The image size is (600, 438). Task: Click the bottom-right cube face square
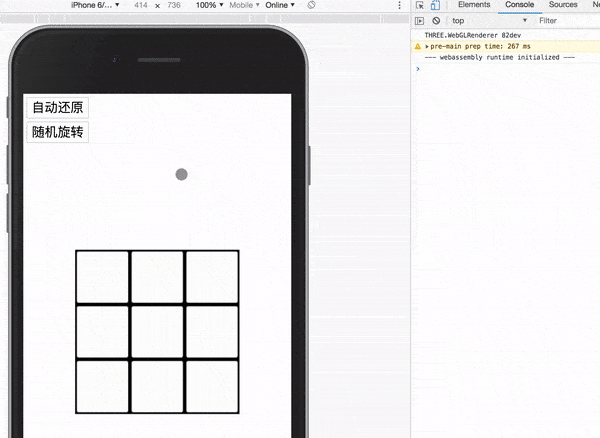pos(212,387)
